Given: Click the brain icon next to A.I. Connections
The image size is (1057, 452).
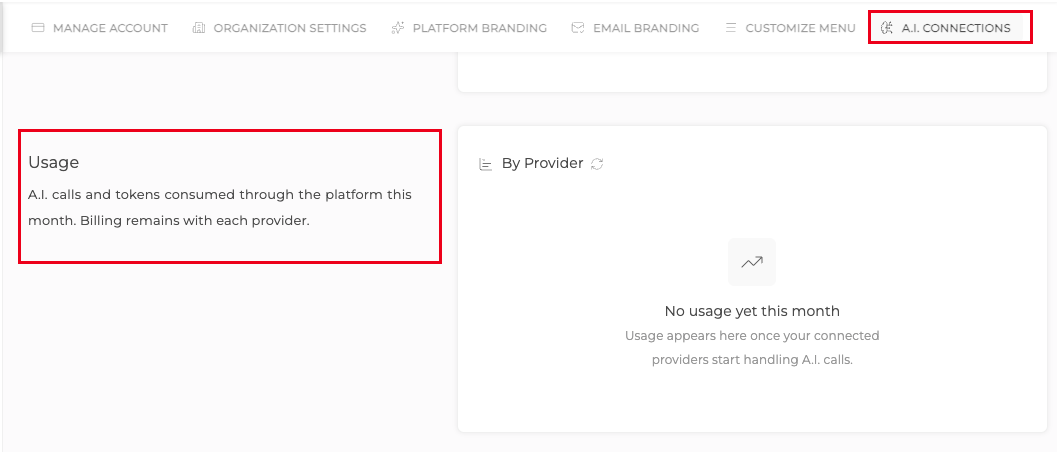Looking at the screenshot, I should pos(887,28).
